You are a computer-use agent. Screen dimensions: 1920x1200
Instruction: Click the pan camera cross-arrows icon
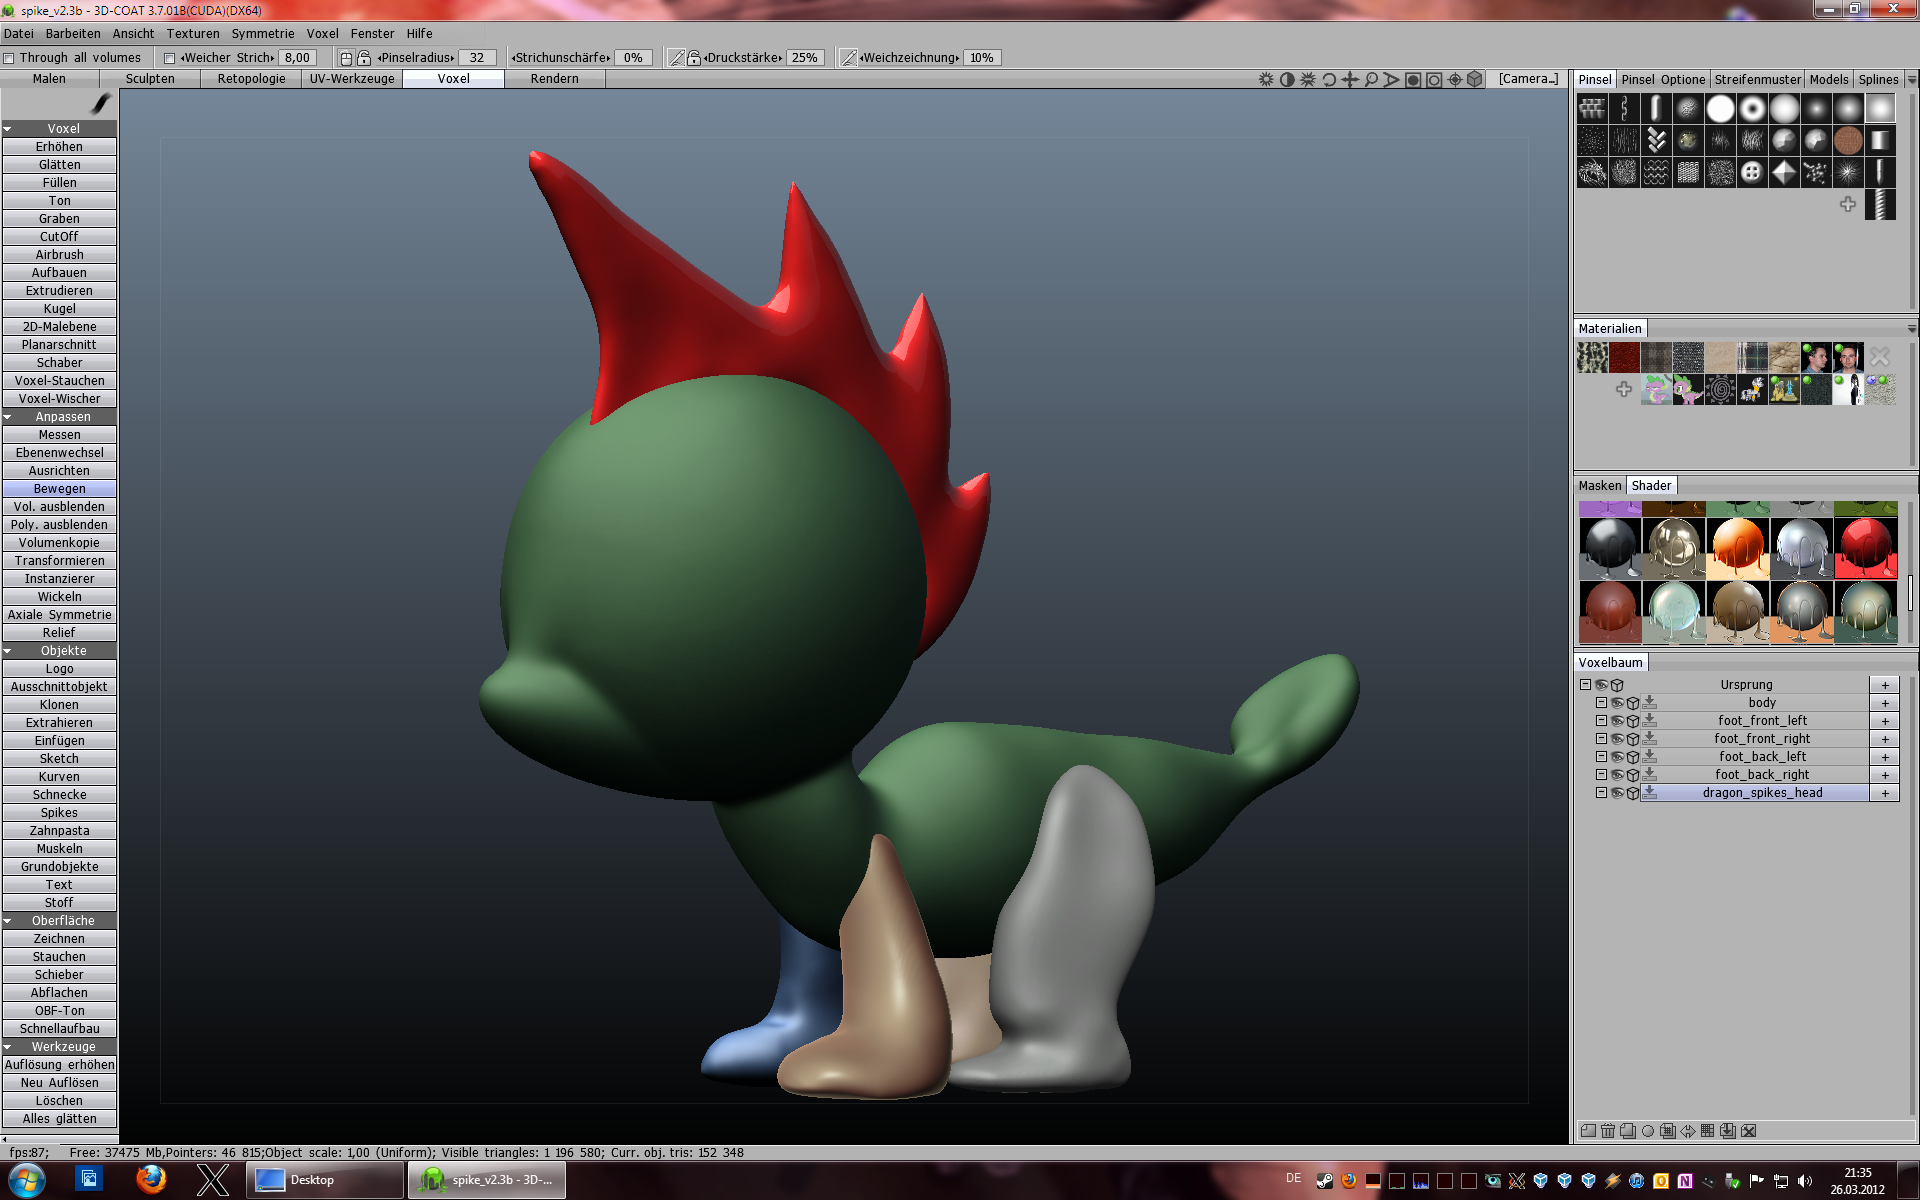tap(1350, 80)
